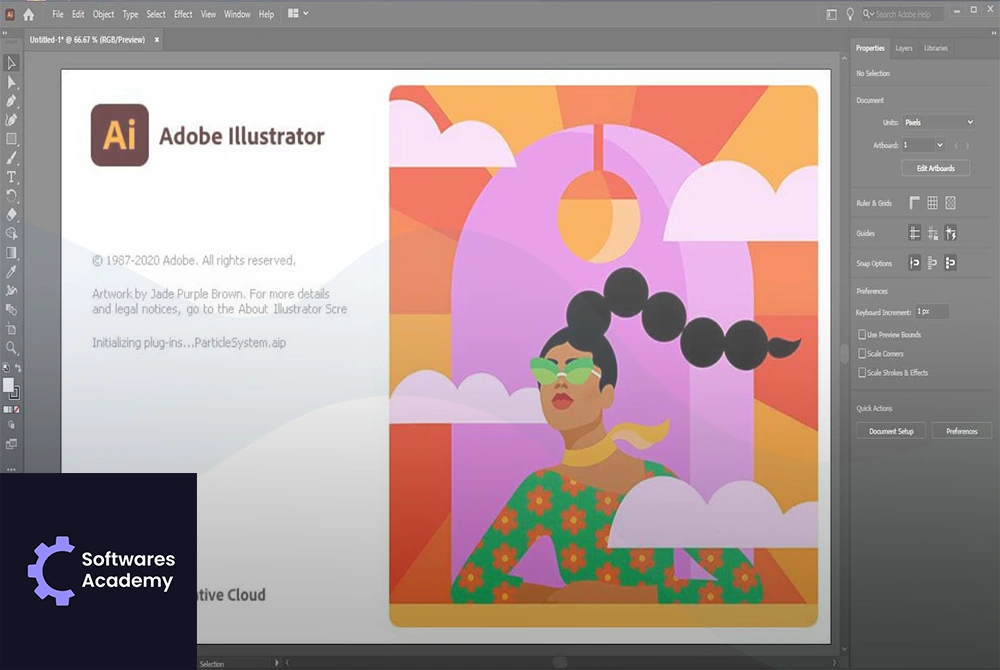Open the Window menu
The width and height of the screenshot is (1000, 670).
click(x=237, y=14)
